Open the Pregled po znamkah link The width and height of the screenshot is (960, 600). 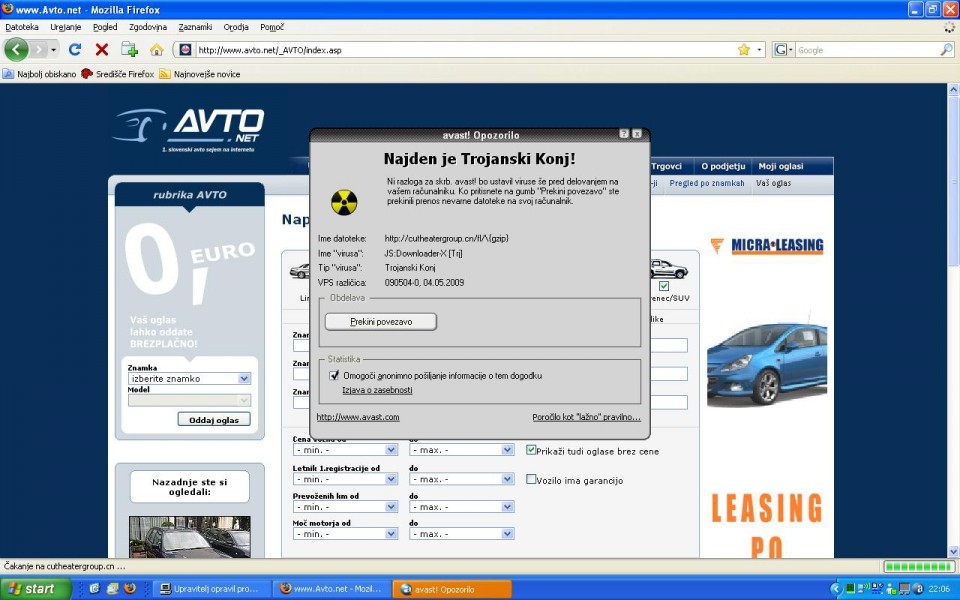(x=707, y=183)
